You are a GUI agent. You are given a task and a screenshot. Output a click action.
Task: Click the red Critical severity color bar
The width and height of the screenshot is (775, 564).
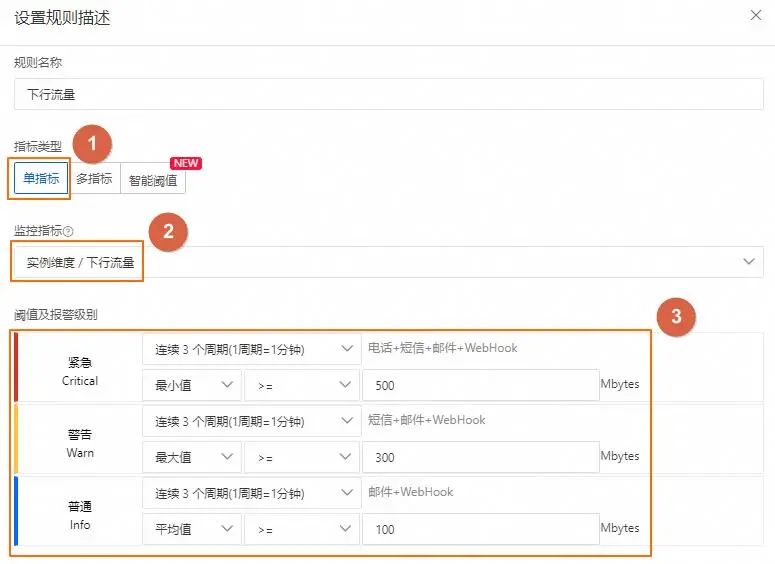[x=16, y=367]
